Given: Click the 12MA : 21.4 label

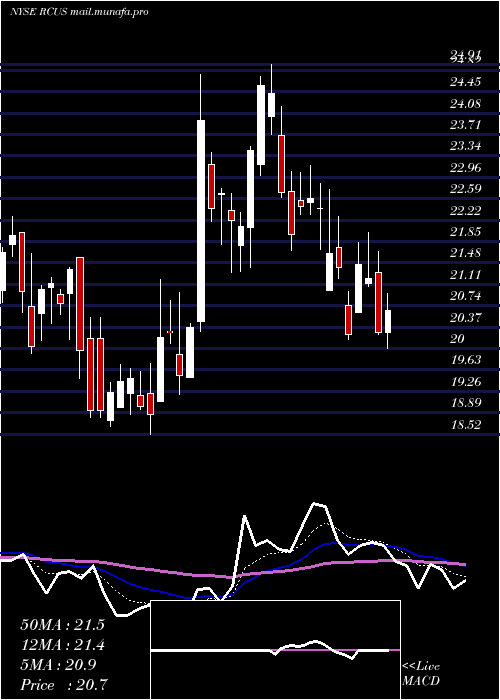Looking at the screenshot, I should coord(62,645).
